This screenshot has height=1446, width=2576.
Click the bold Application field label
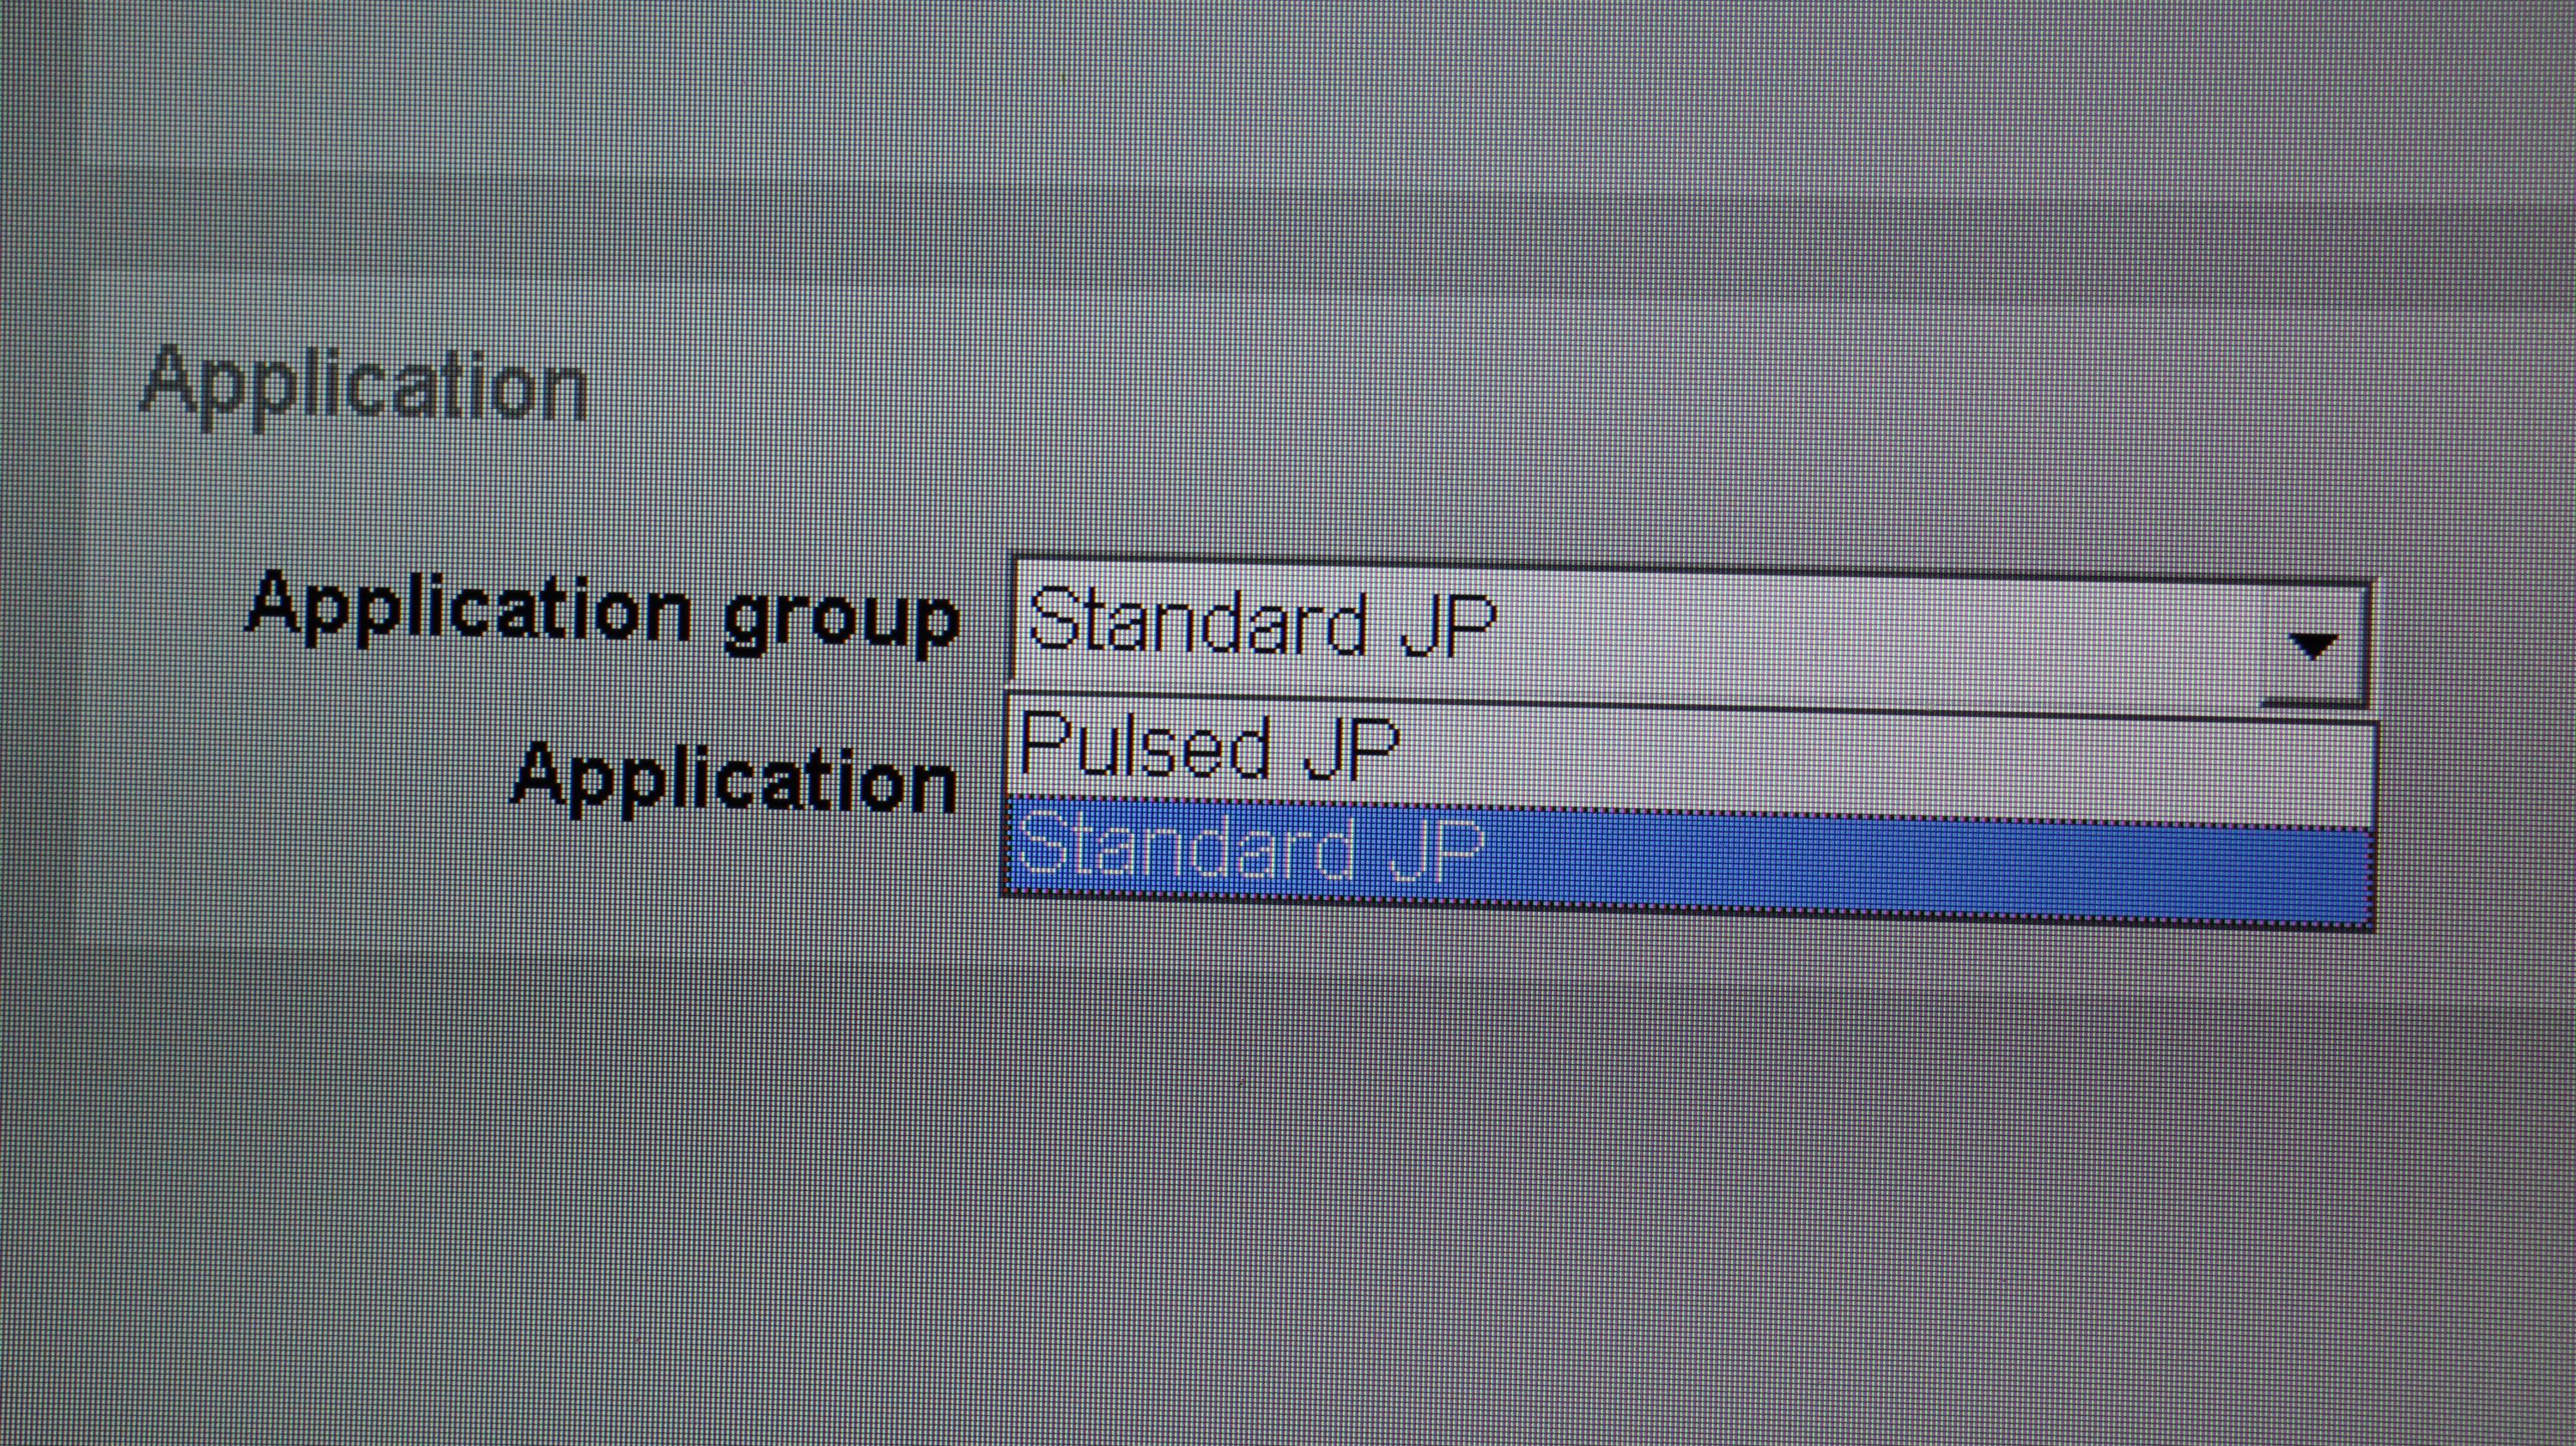tap(735, 780)
